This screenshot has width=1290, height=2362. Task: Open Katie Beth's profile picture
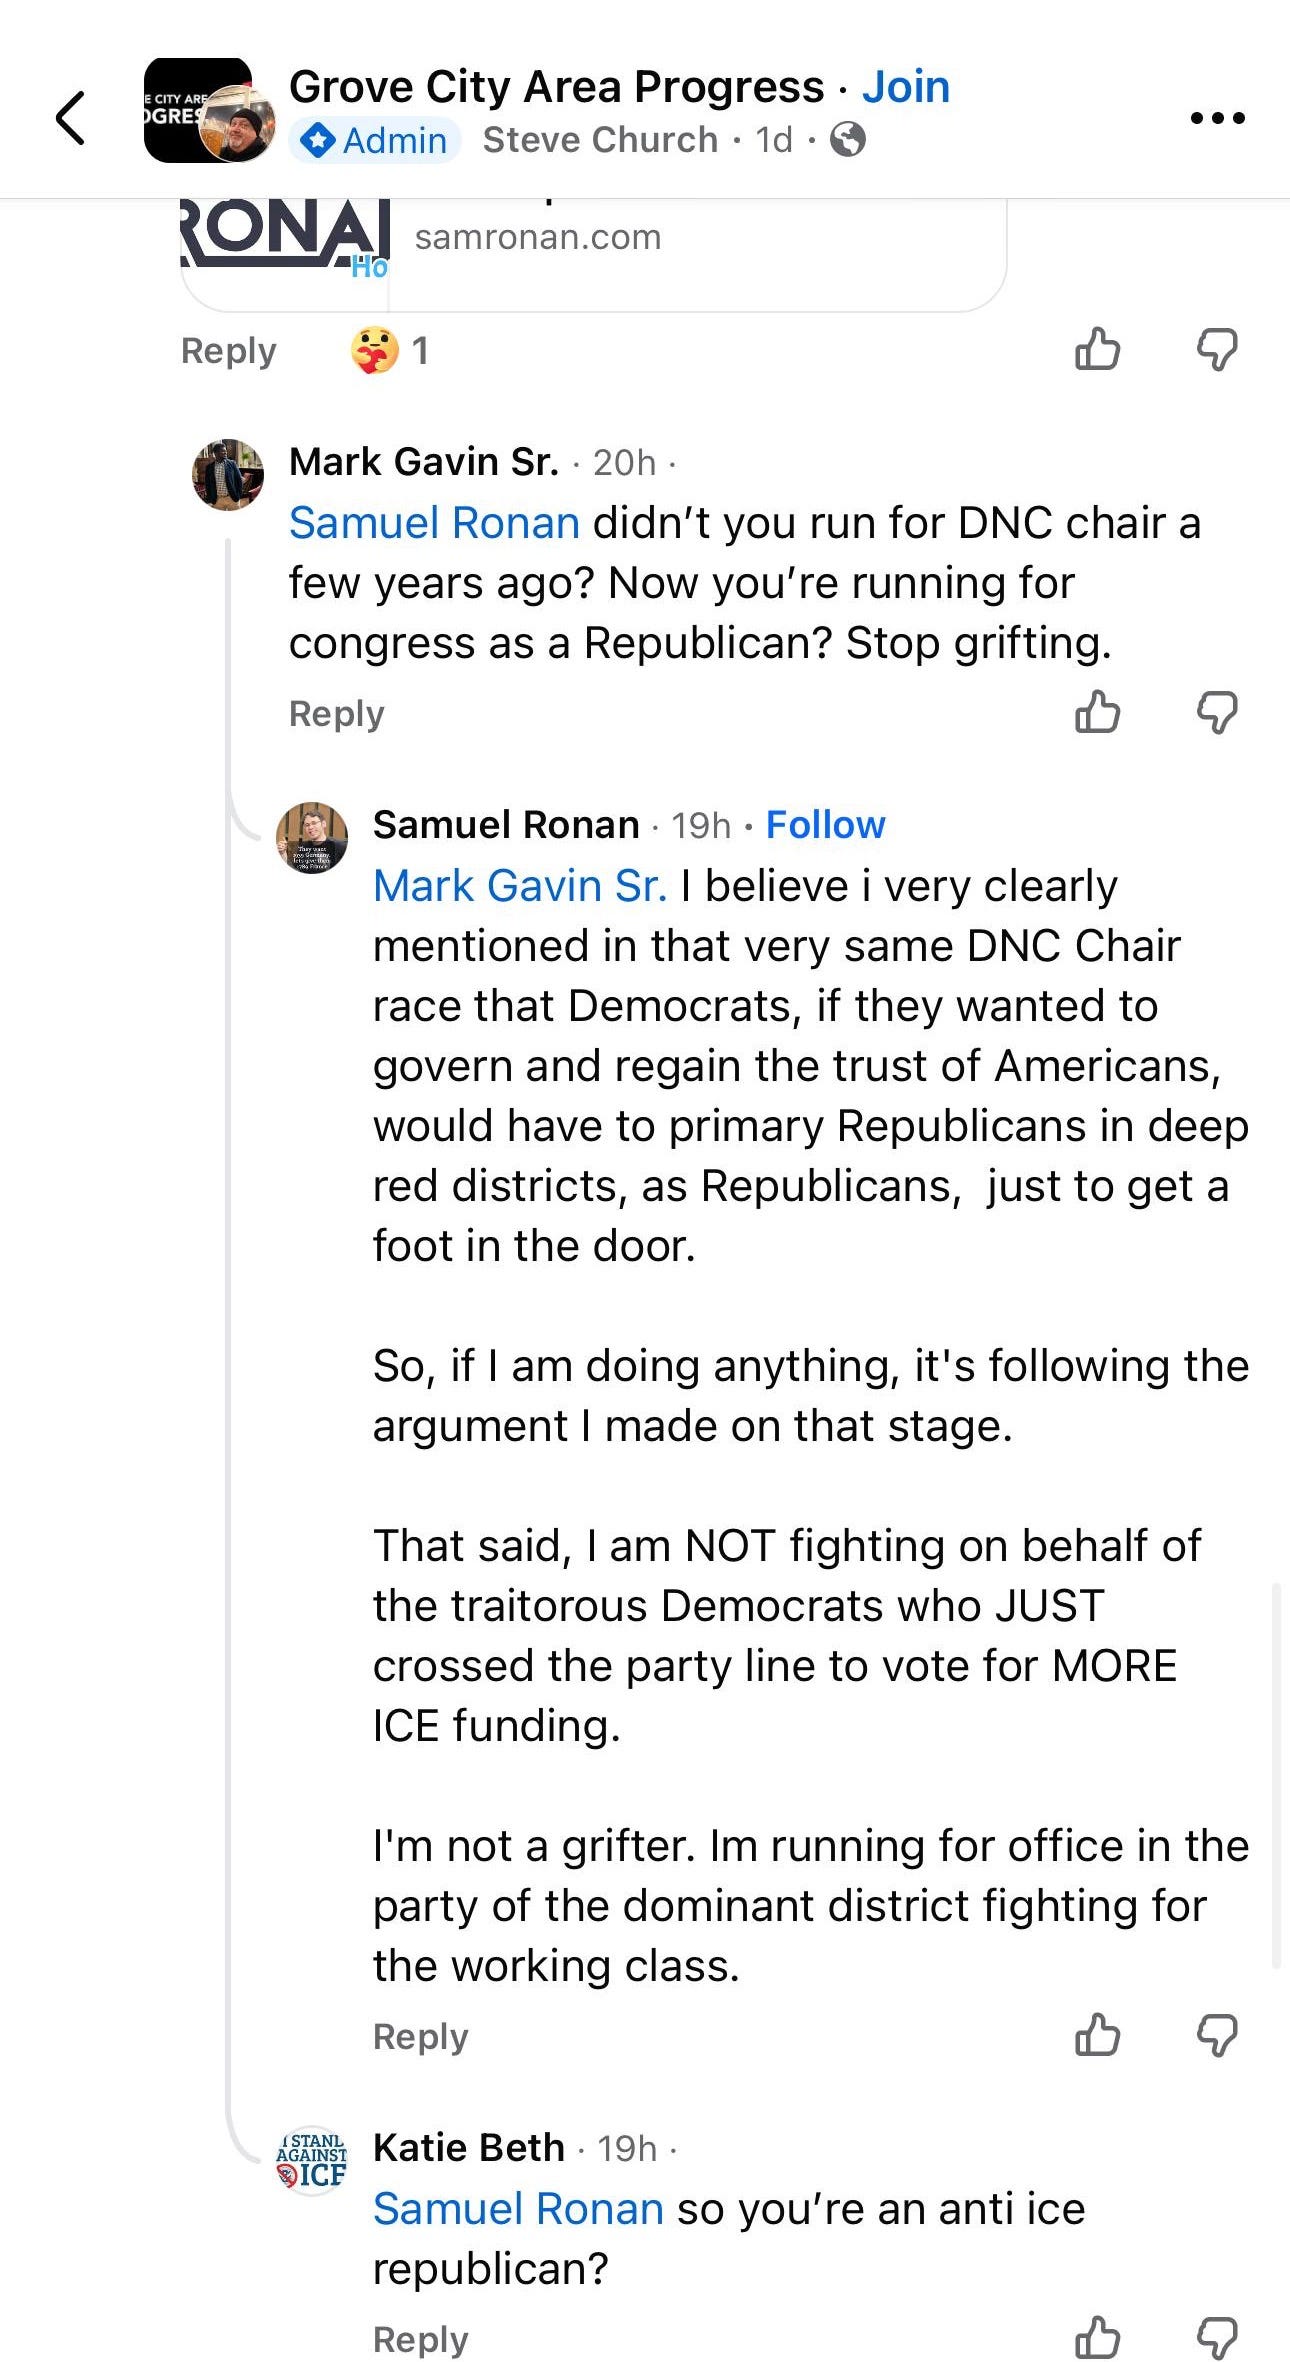tap(311, 2156)
